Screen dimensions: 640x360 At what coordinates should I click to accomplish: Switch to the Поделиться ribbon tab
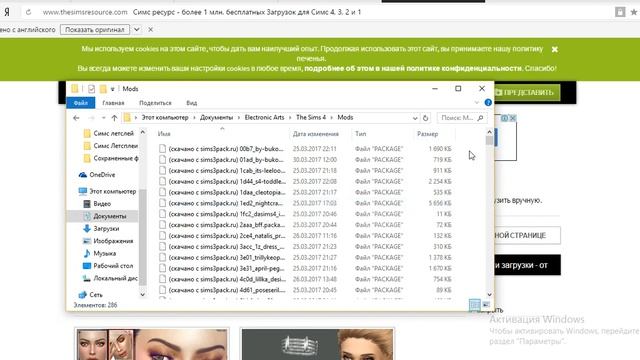tap(155, 103)
